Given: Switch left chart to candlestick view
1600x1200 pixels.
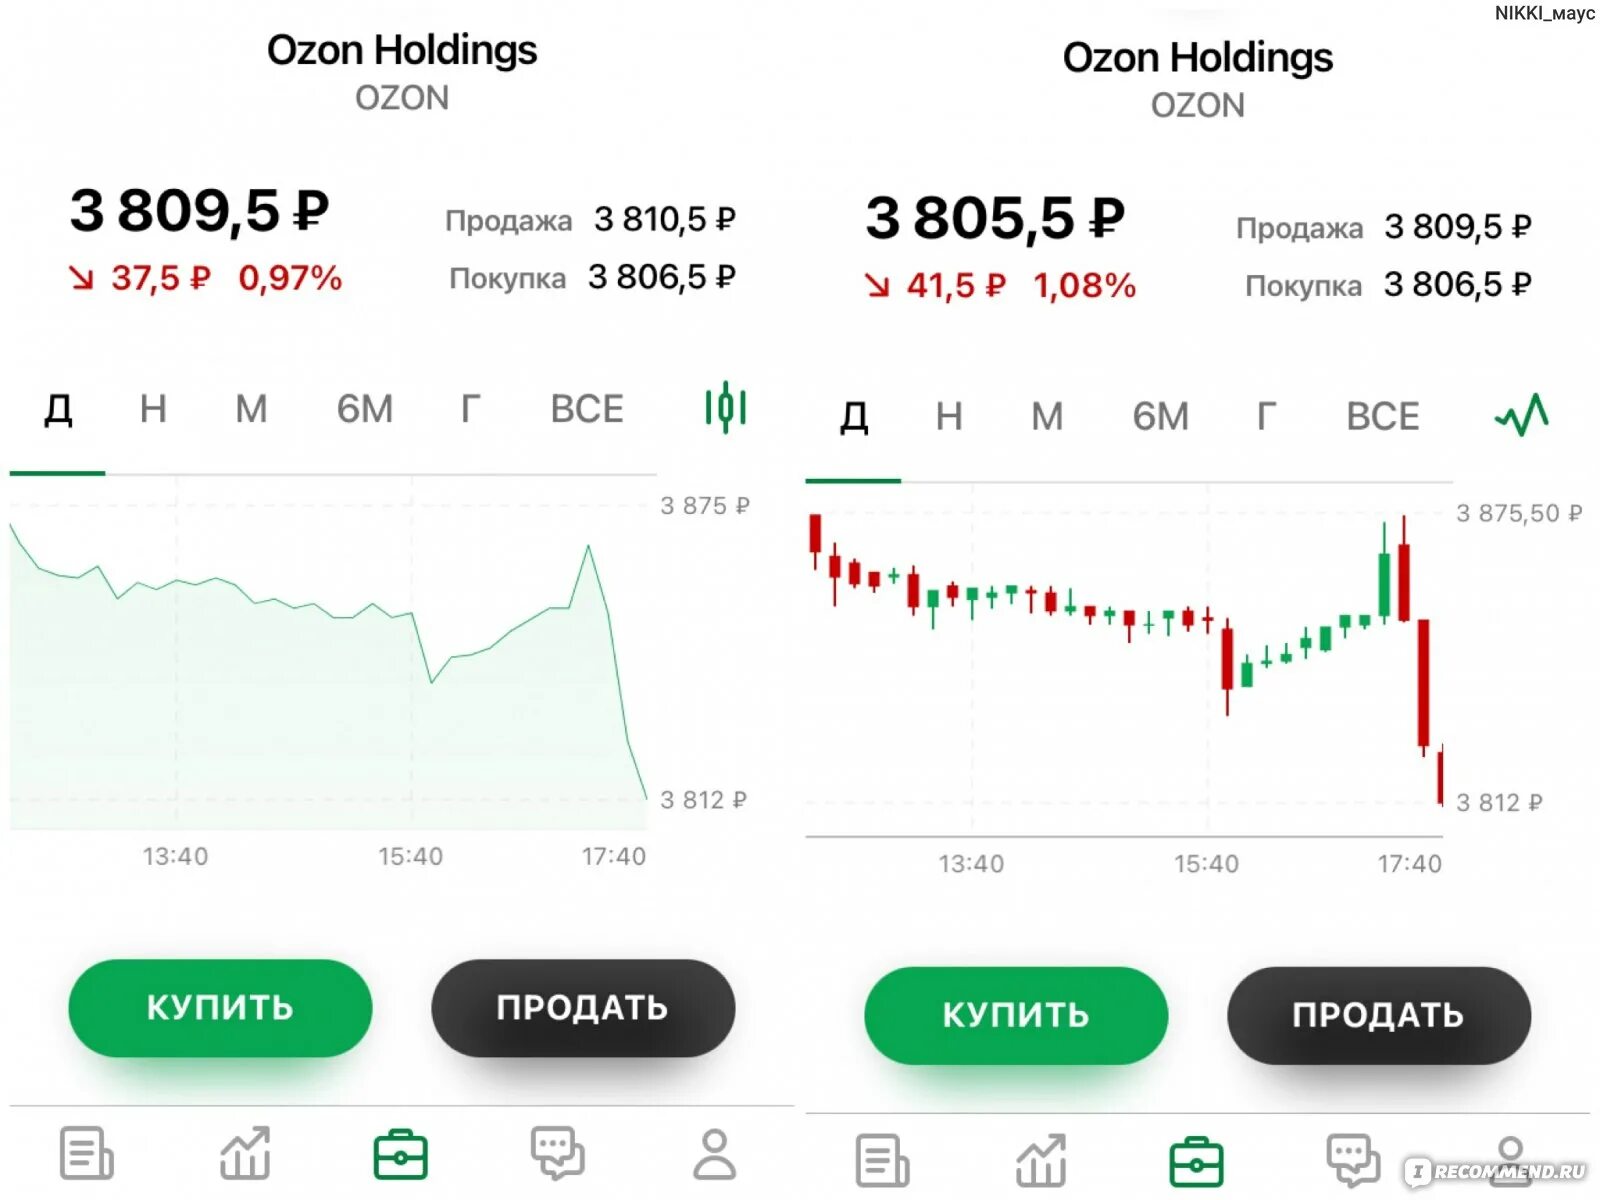Looking at the screenshot, I should coord(726,408).
